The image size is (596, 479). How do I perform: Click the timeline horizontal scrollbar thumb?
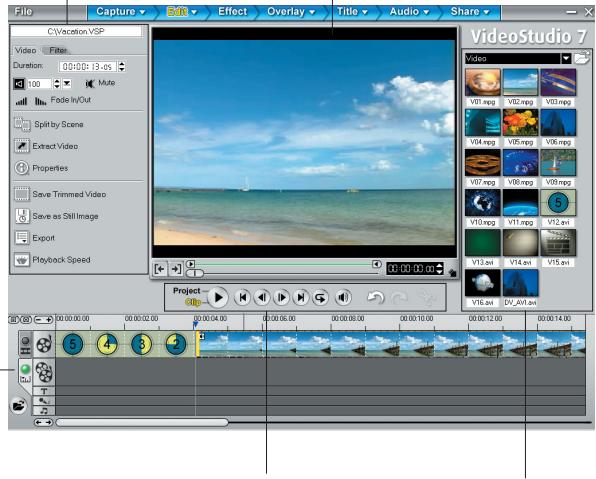(142, 422)
